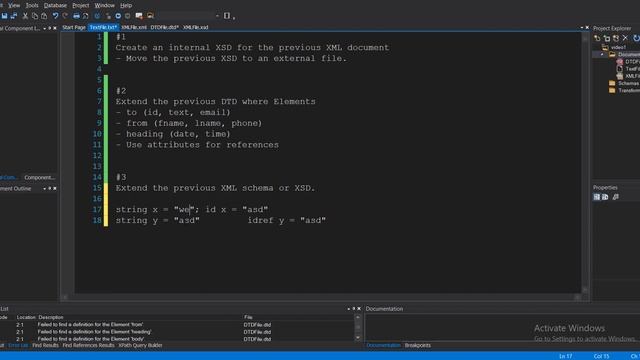Select the TextFile.txt tab

coord(103,27)
